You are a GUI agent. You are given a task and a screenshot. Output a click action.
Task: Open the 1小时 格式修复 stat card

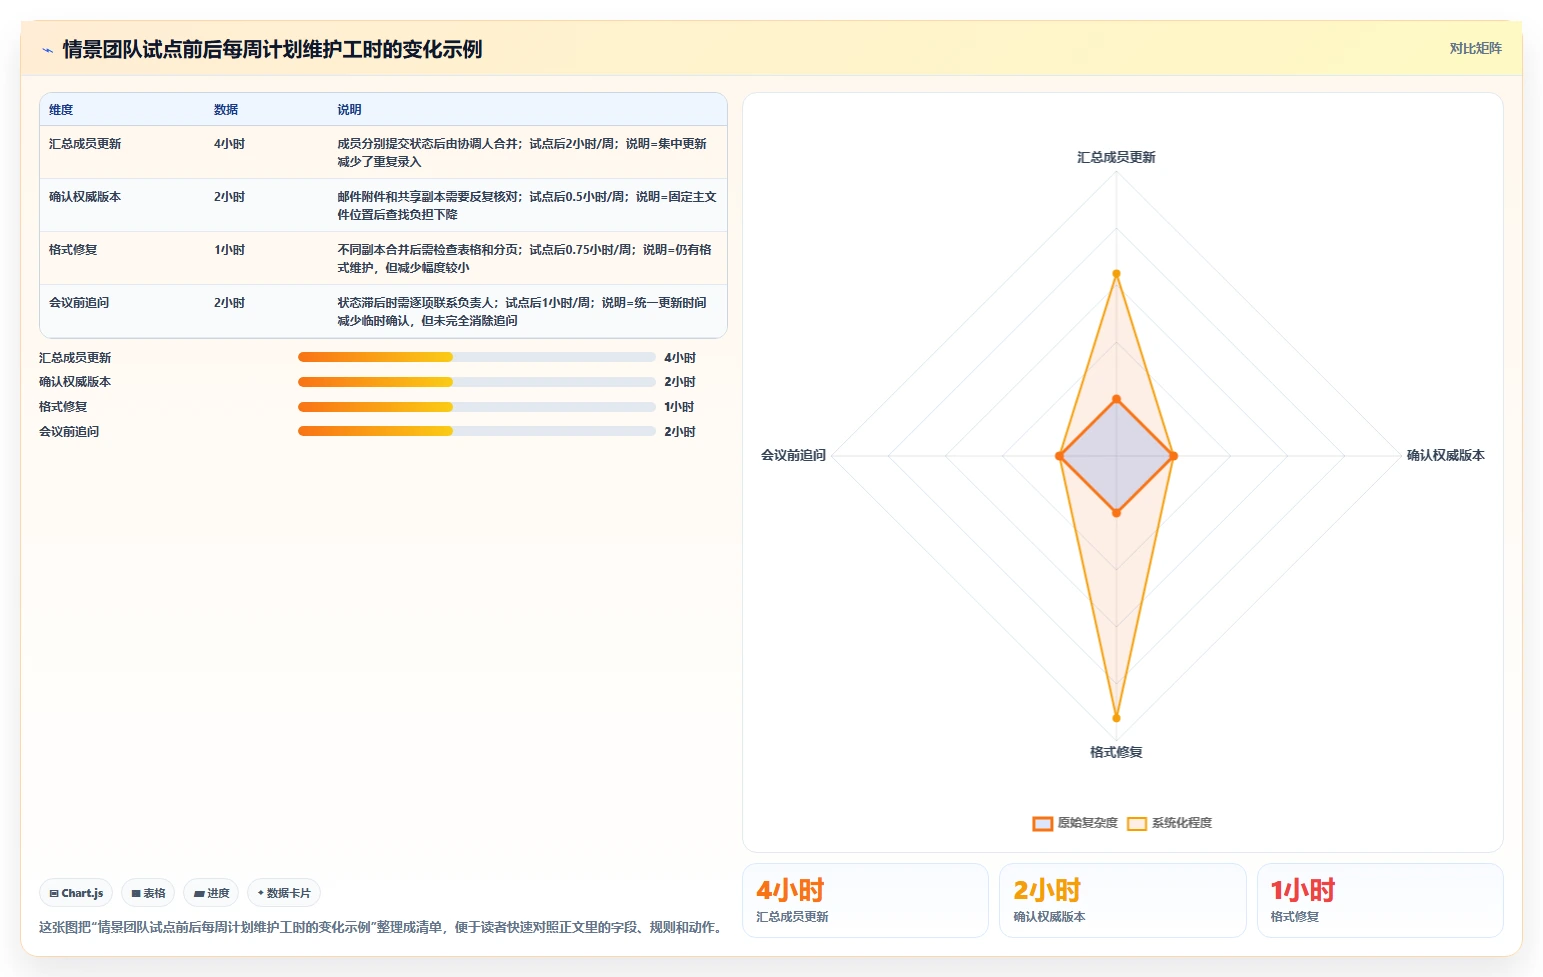point(1380,900)
